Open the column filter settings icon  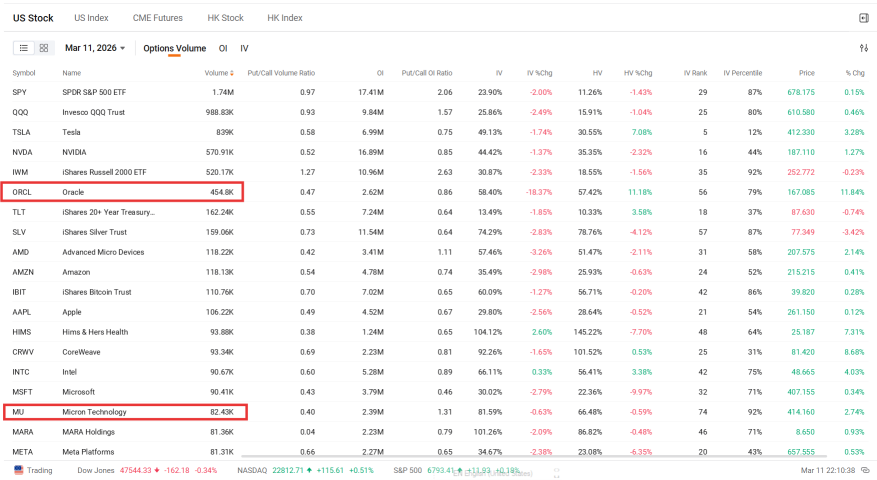864,48
